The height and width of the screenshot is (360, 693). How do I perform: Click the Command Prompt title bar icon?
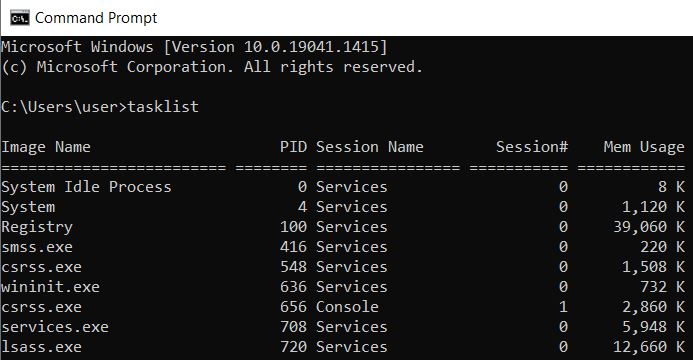coord(20,18)
